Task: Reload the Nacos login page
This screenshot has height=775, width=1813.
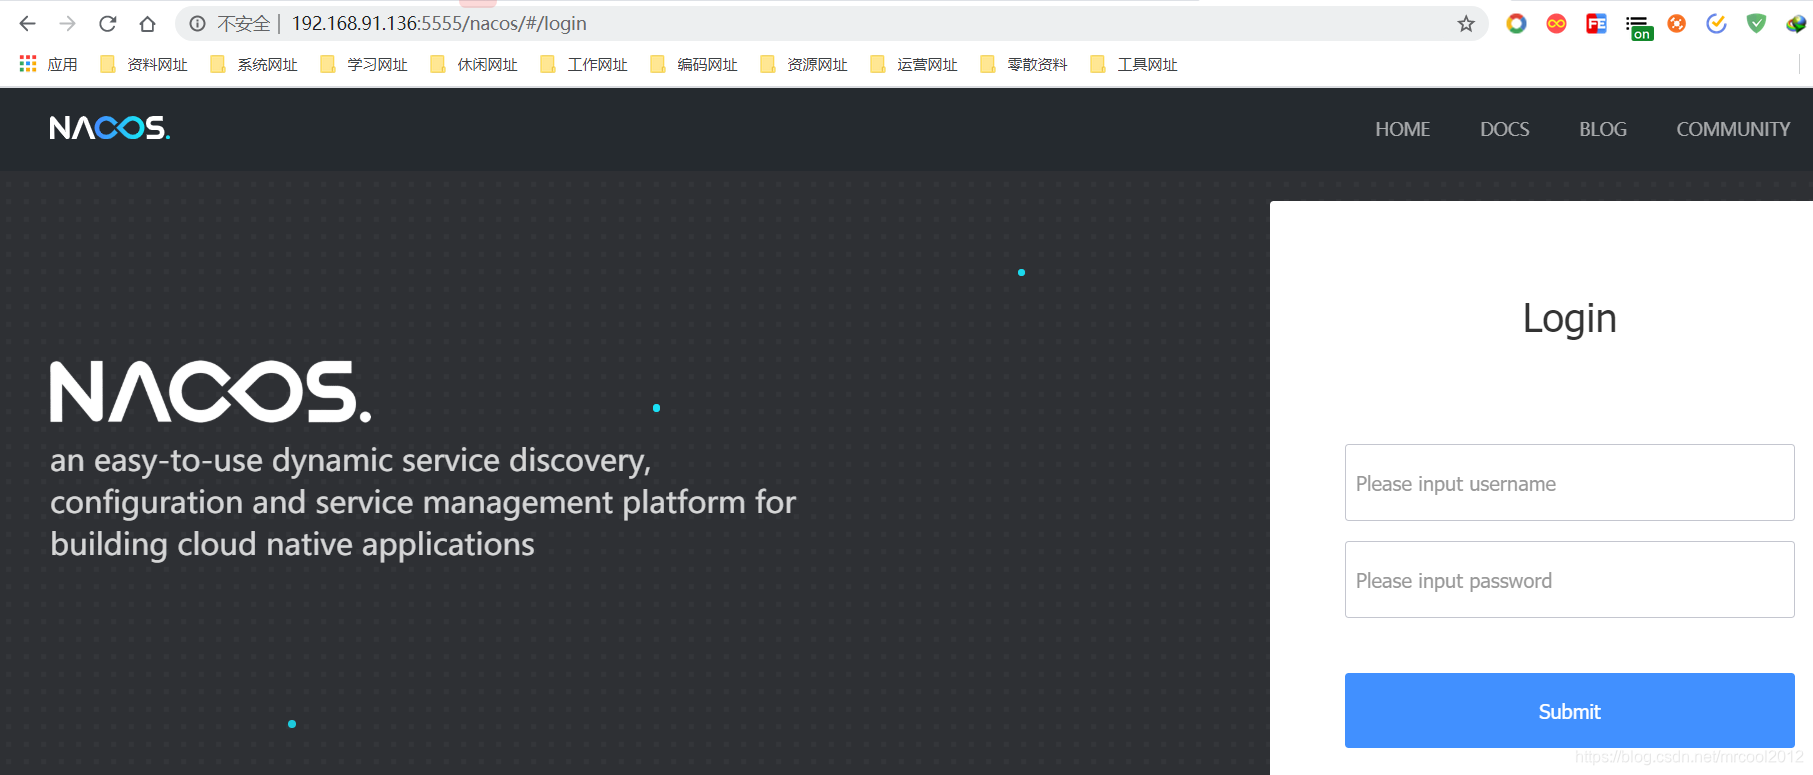Action: click(x=108, y=23)
